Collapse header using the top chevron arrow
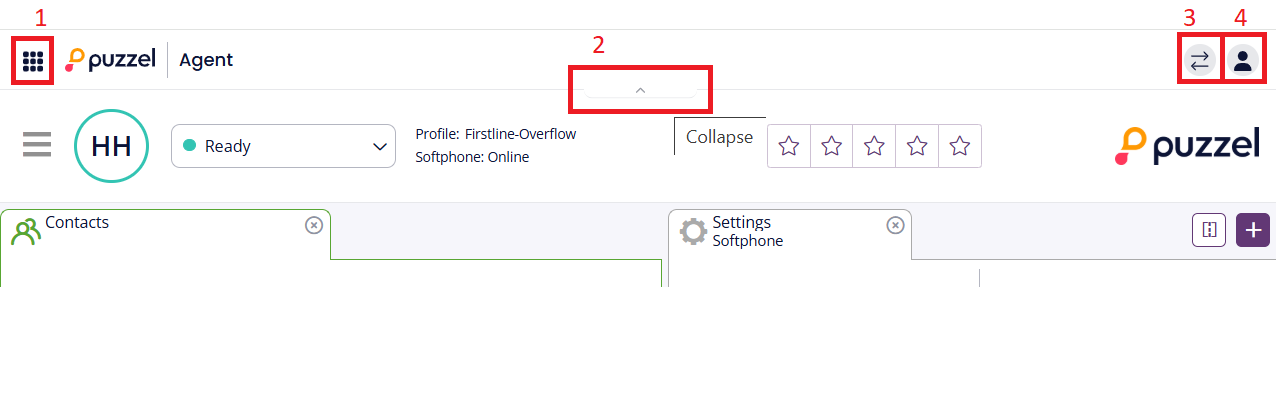 640,90
